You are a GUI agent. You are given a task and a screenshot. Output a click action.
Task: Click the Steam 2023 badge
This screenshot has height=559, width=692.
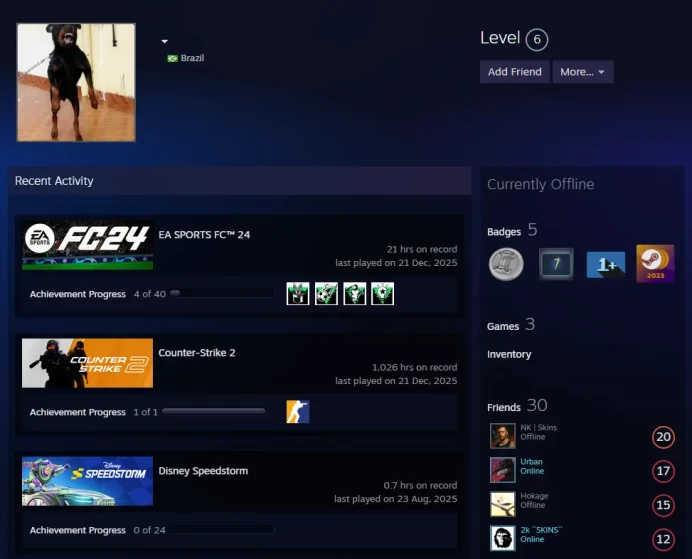[655, 264]
